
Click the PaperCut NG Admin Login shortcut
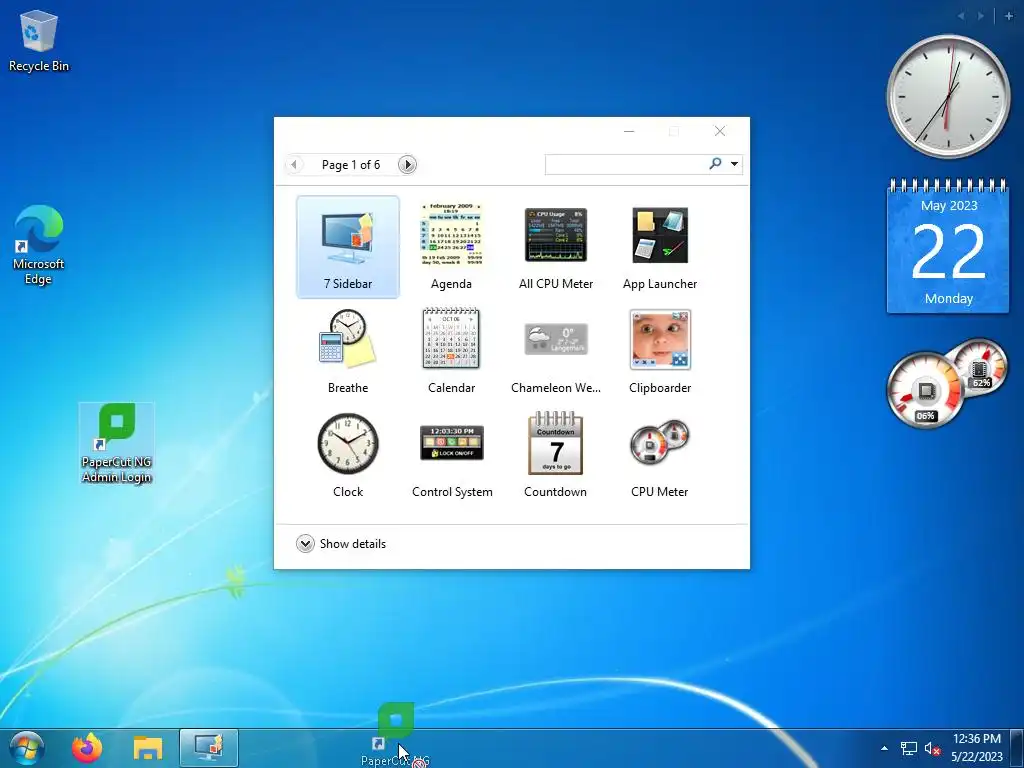click(116, 443)
